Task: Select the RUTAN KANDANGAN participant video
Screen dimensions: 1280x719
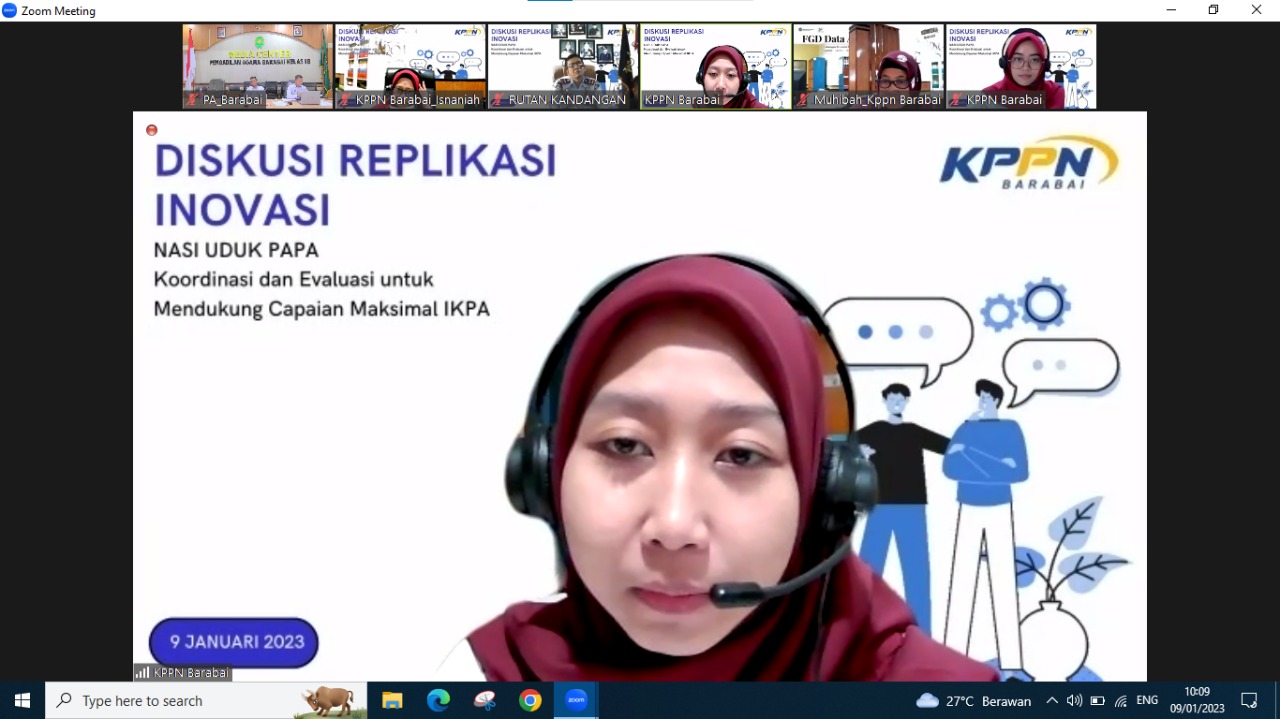Action: pos(563,66)
